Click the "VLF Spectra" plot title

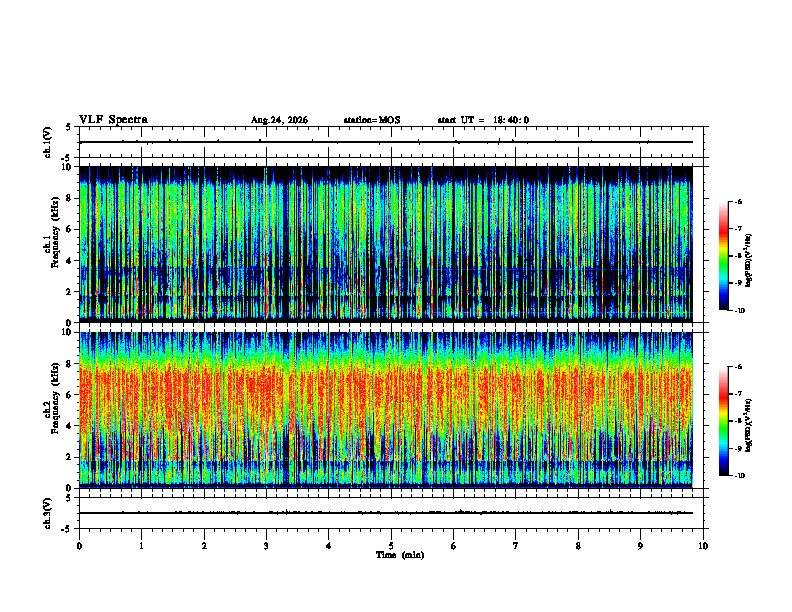pos(113,120)
